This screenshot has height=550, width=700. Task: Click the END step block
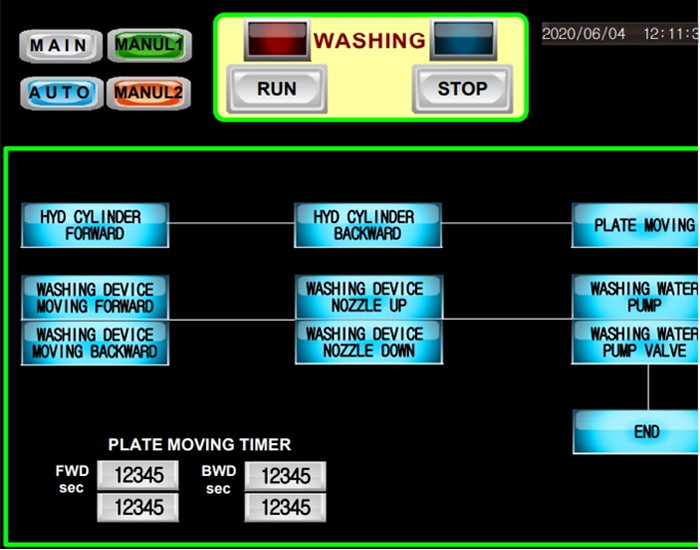(636, 432)
